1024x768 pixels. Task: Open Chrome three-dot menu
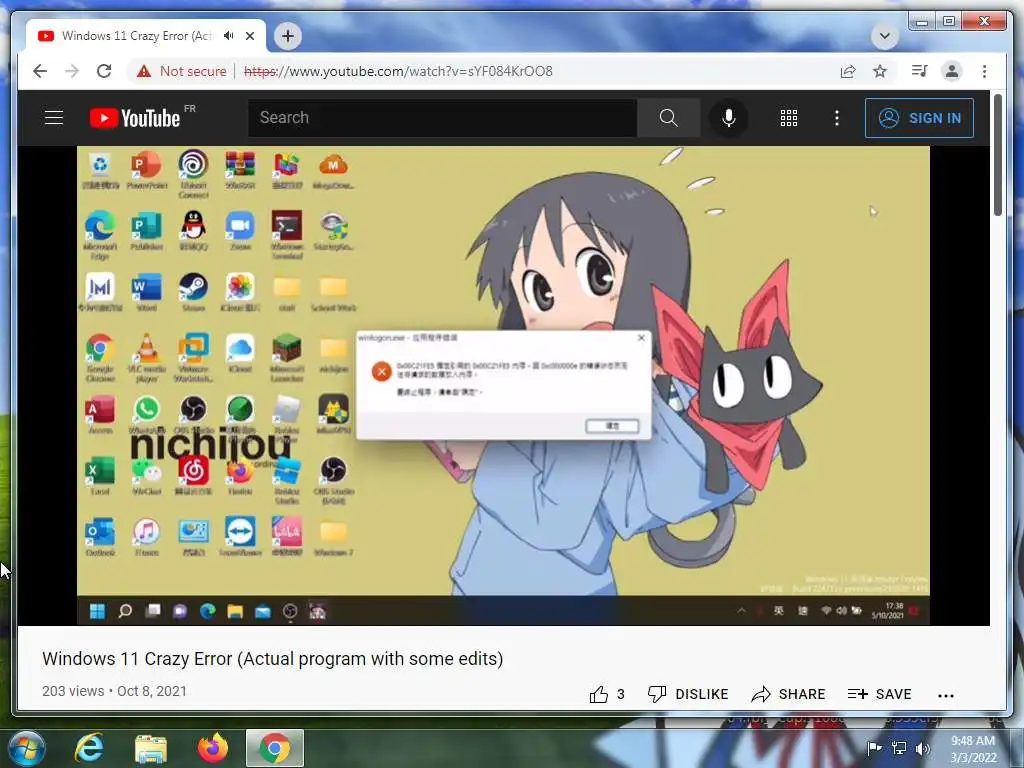point(984,71)
